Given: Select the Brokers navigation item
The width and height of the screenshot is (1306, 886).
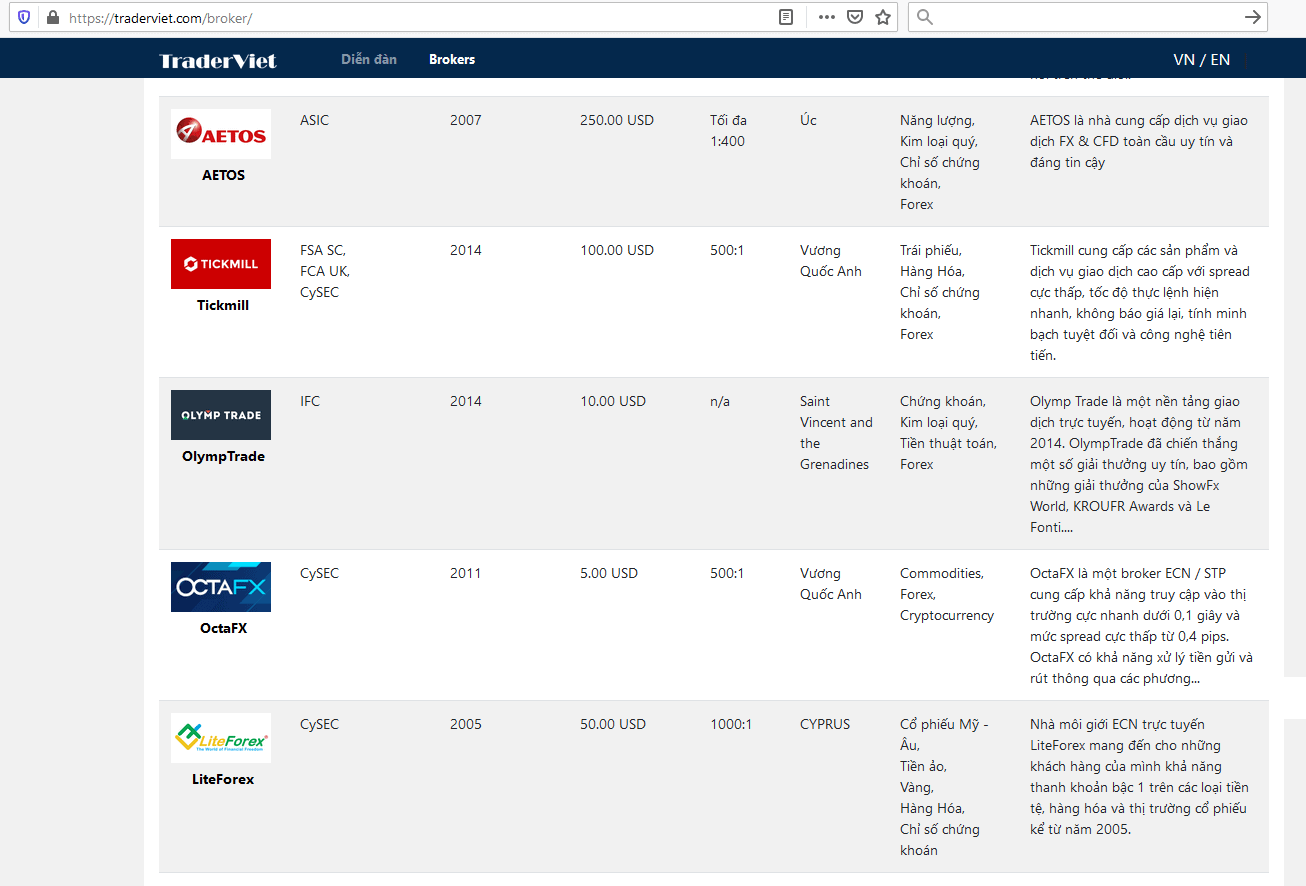Looking at the screenshot, I should pyautogui.click(x=452, y=59).
